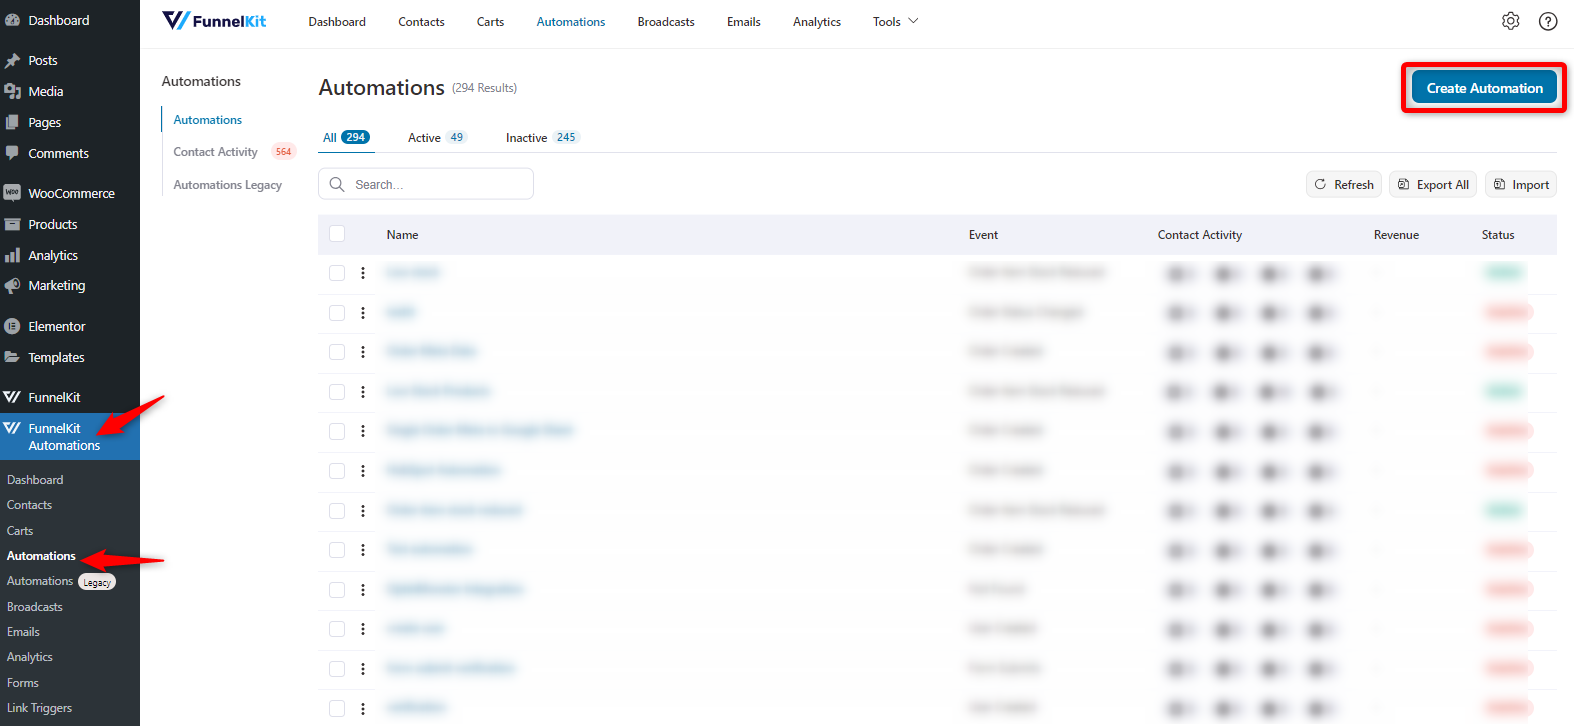Click the Comments bubble icon

tap(12, 153)
